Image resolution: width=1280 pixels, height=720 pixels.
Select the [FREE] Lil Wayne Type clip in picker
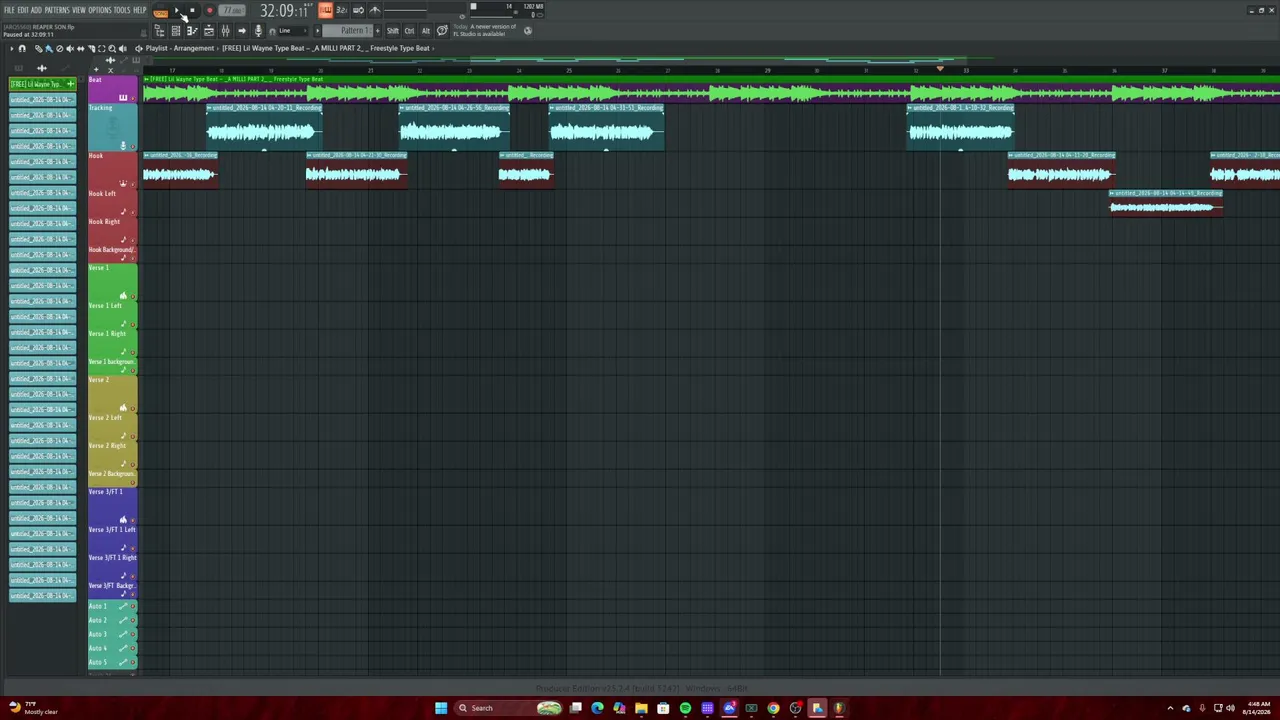[x=42, y=84]
